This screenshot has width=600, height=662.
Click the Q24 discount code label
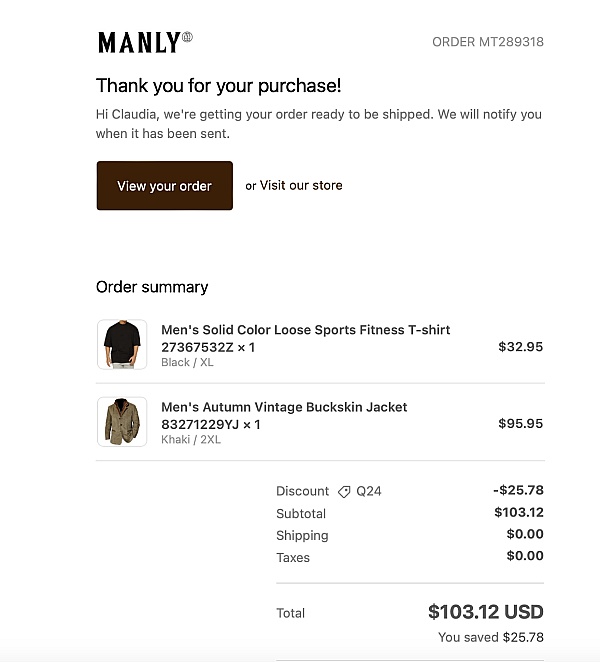369,491
